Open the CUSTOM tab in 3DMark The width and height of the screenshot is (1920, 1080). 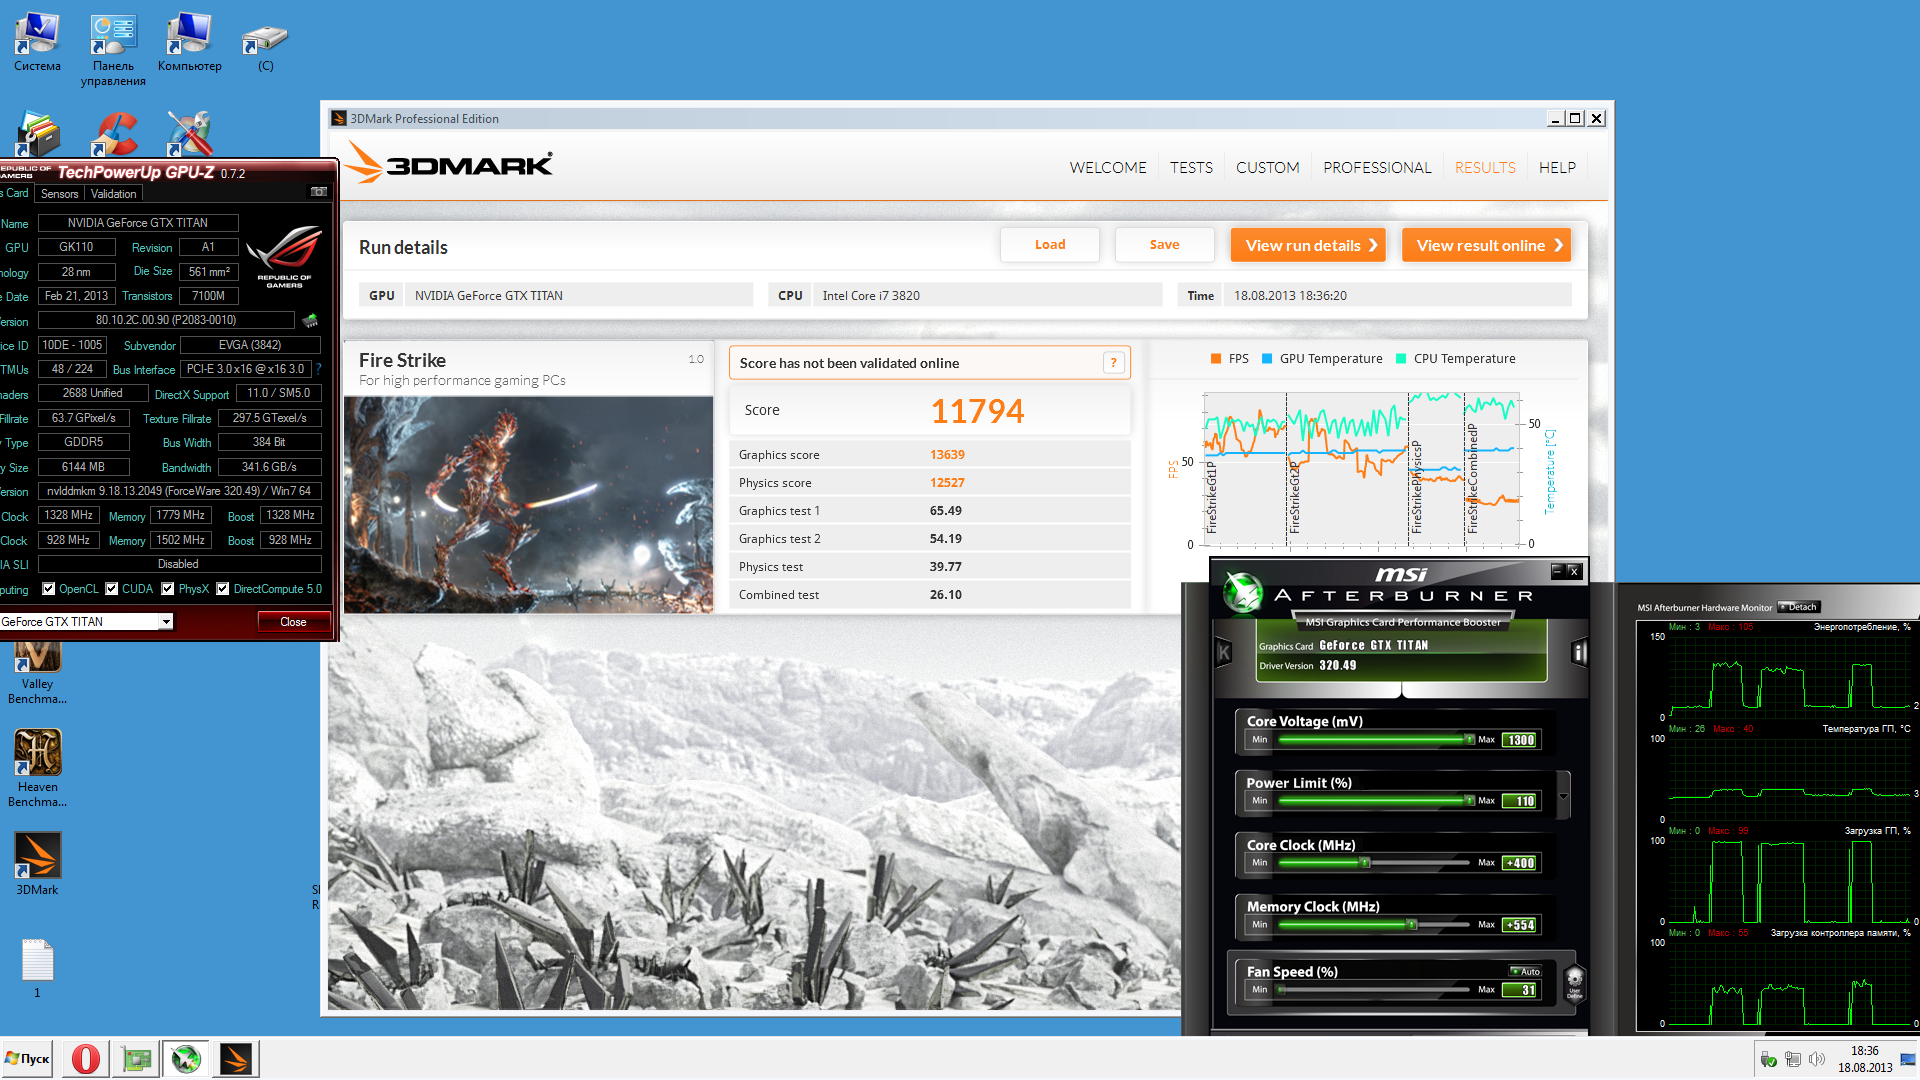(x=1267, y=168)
